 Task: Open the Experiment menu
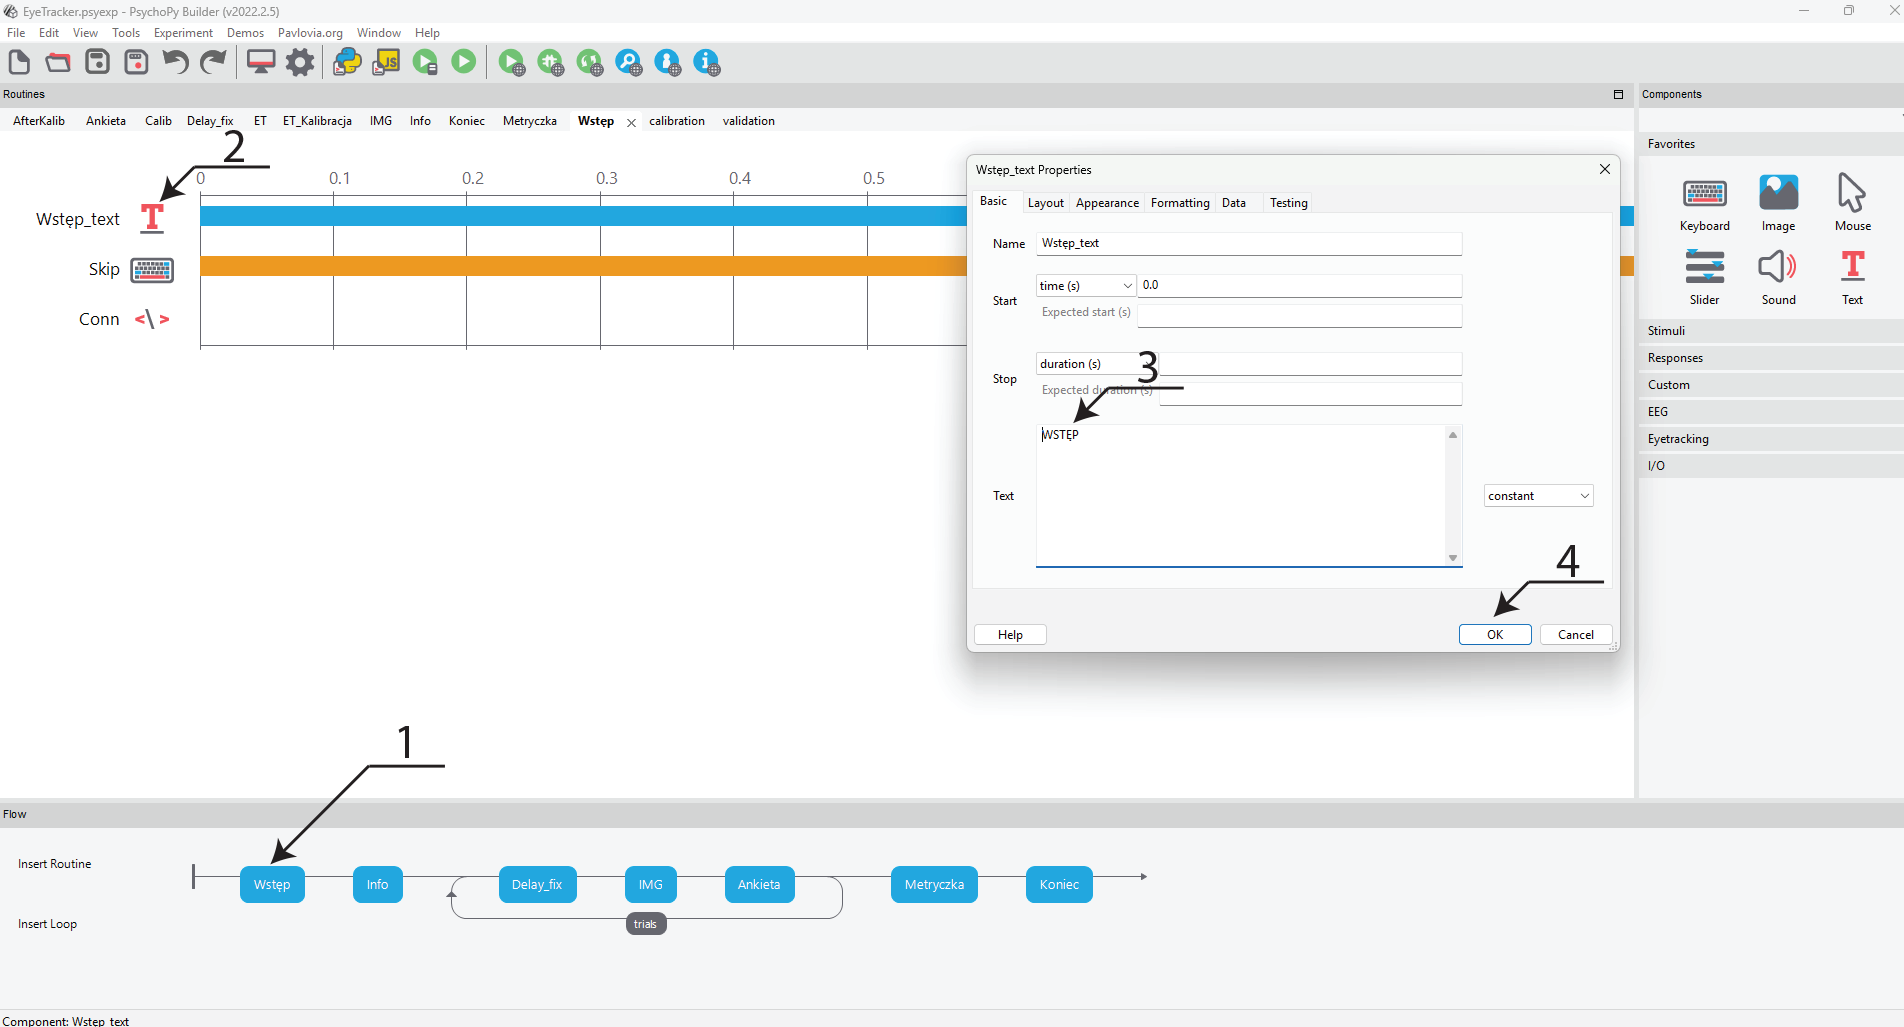point(183,33)
